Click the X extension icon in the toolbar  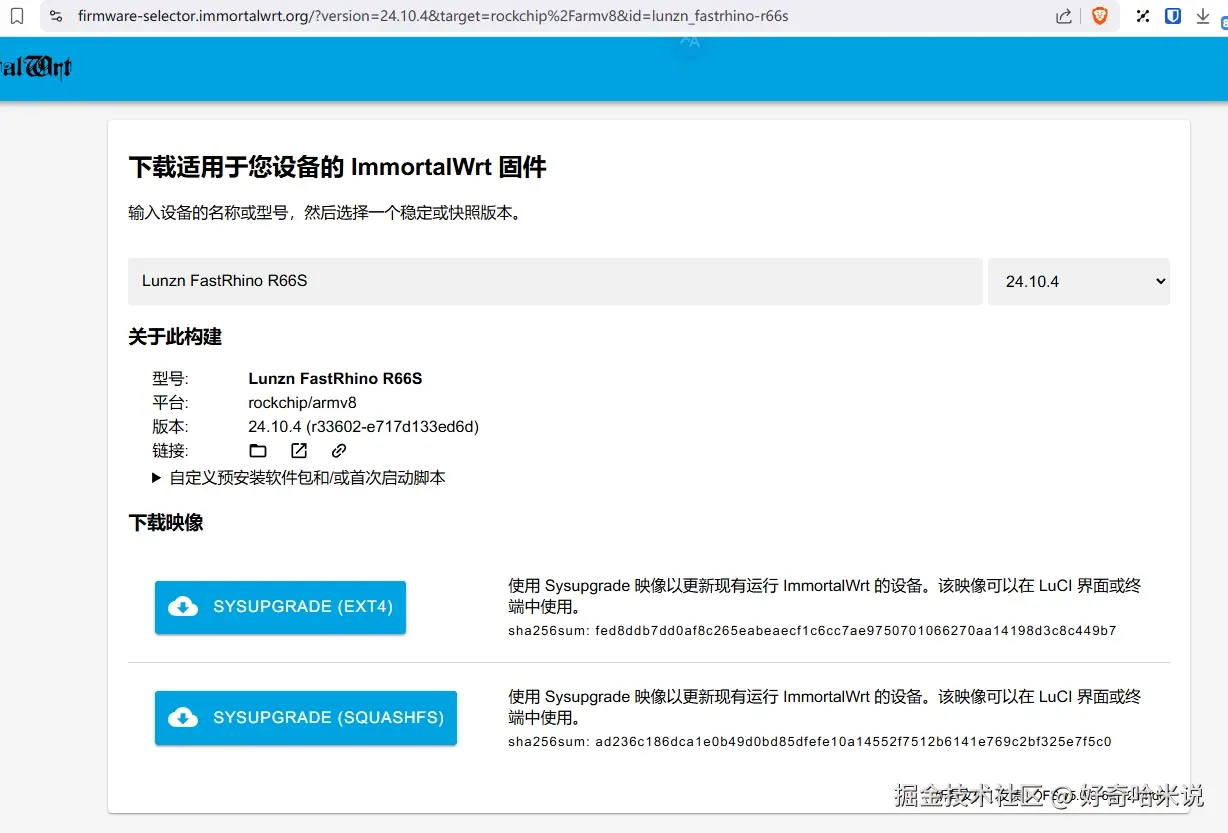click(x=1142, y=16)
